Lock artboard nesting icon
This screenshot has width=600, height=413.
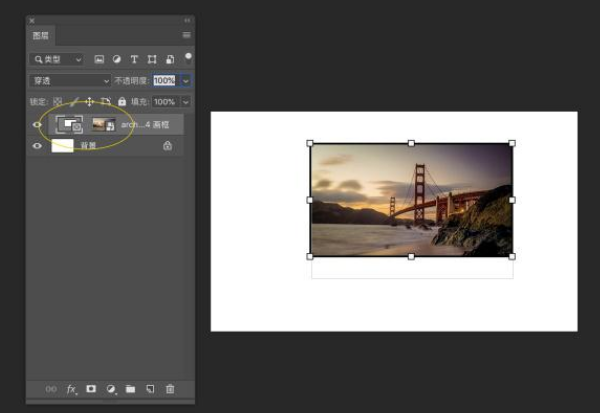[106, 101]
